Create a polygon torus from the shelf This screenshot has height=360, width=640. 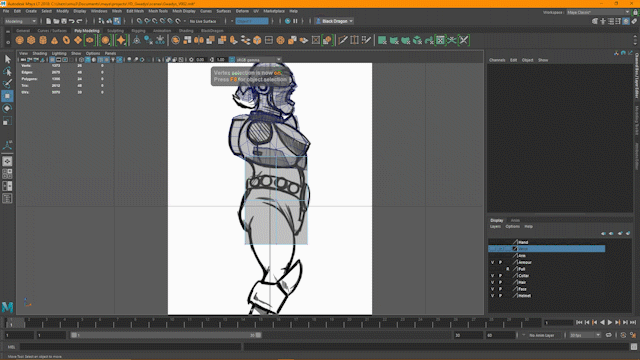point(66,40)
